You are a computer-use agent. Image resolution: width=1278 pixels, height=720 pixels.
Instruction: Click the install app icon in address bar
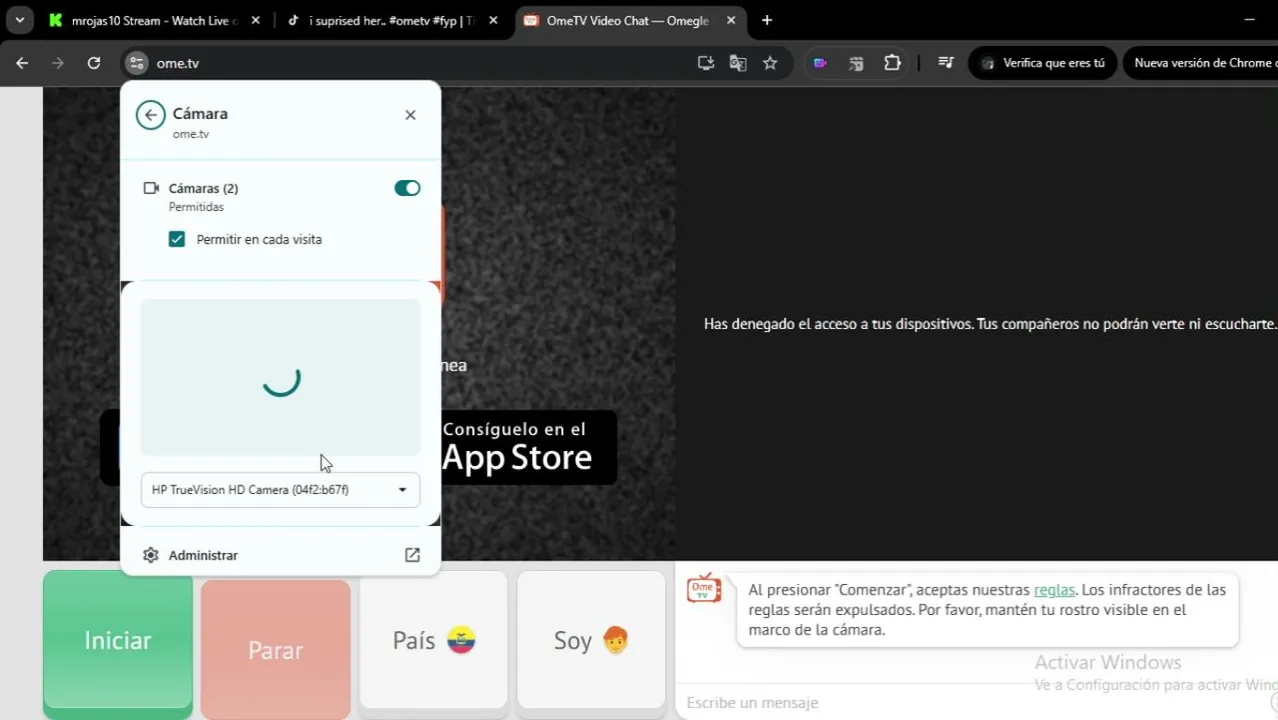click(x=706, y=63)
